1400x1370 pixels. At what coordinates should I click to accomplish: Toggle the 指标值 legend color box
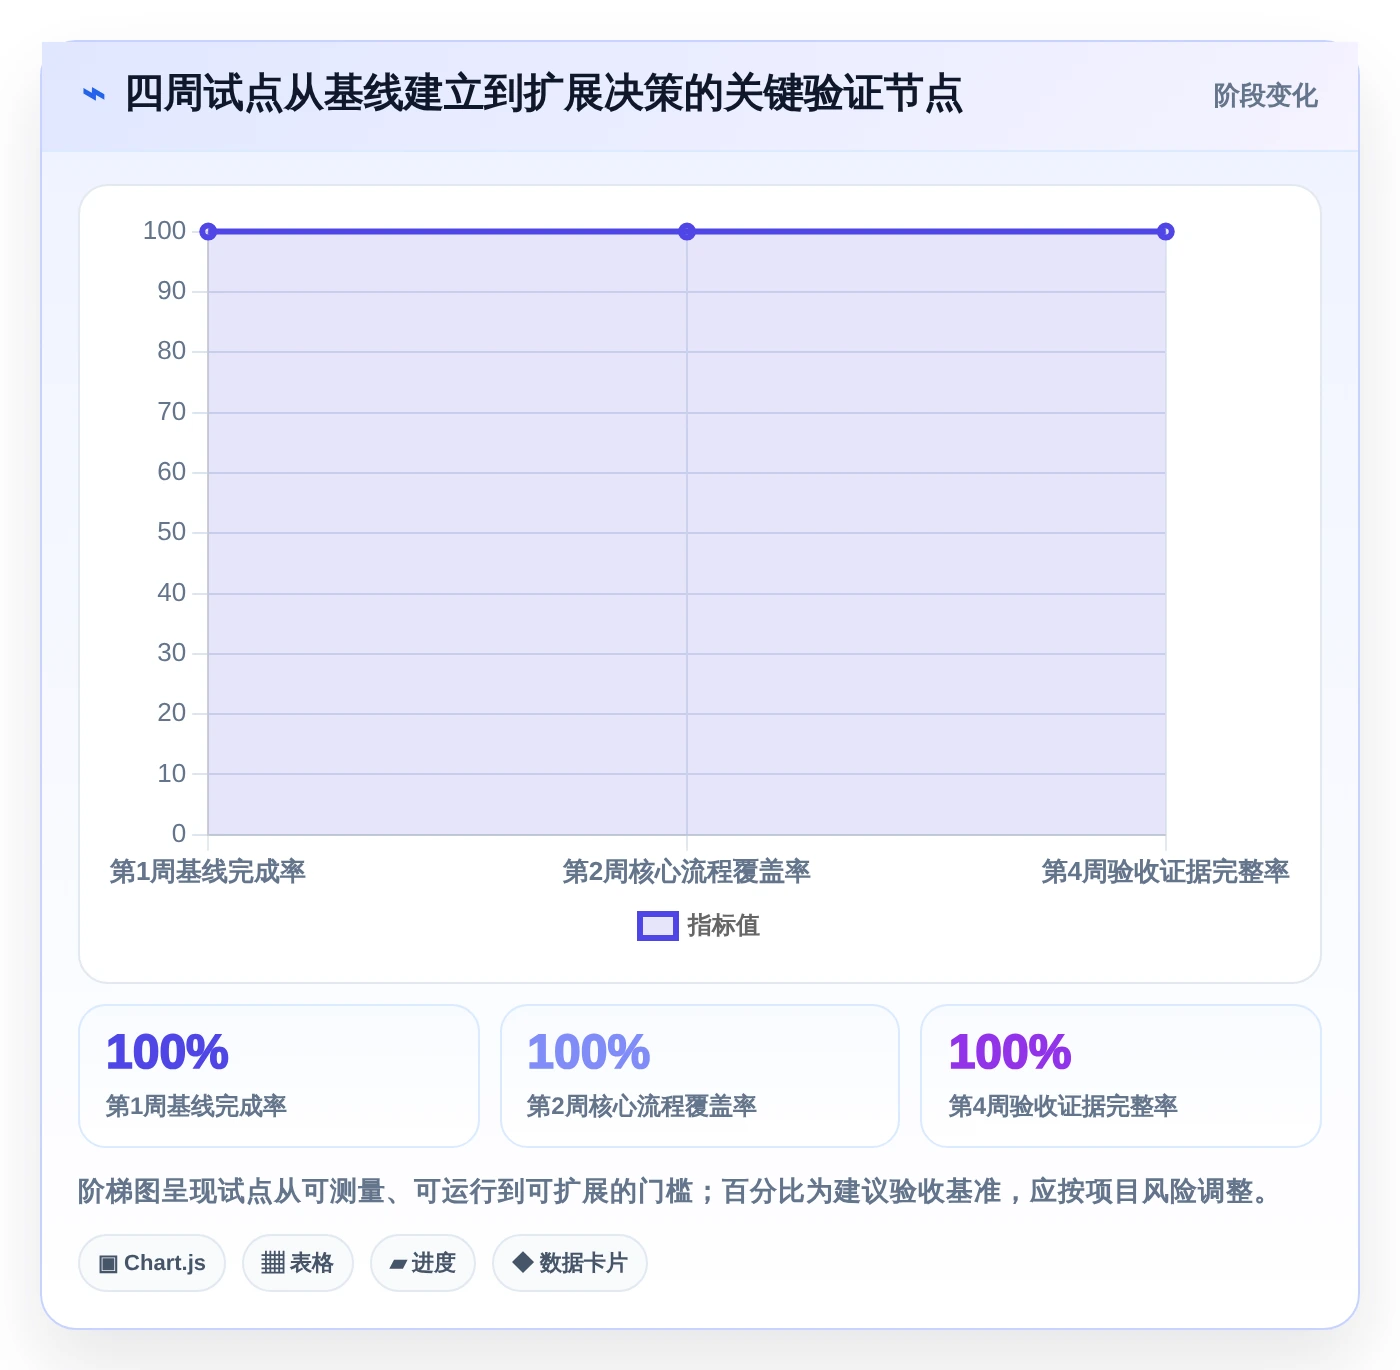click(x=658, y=926)
